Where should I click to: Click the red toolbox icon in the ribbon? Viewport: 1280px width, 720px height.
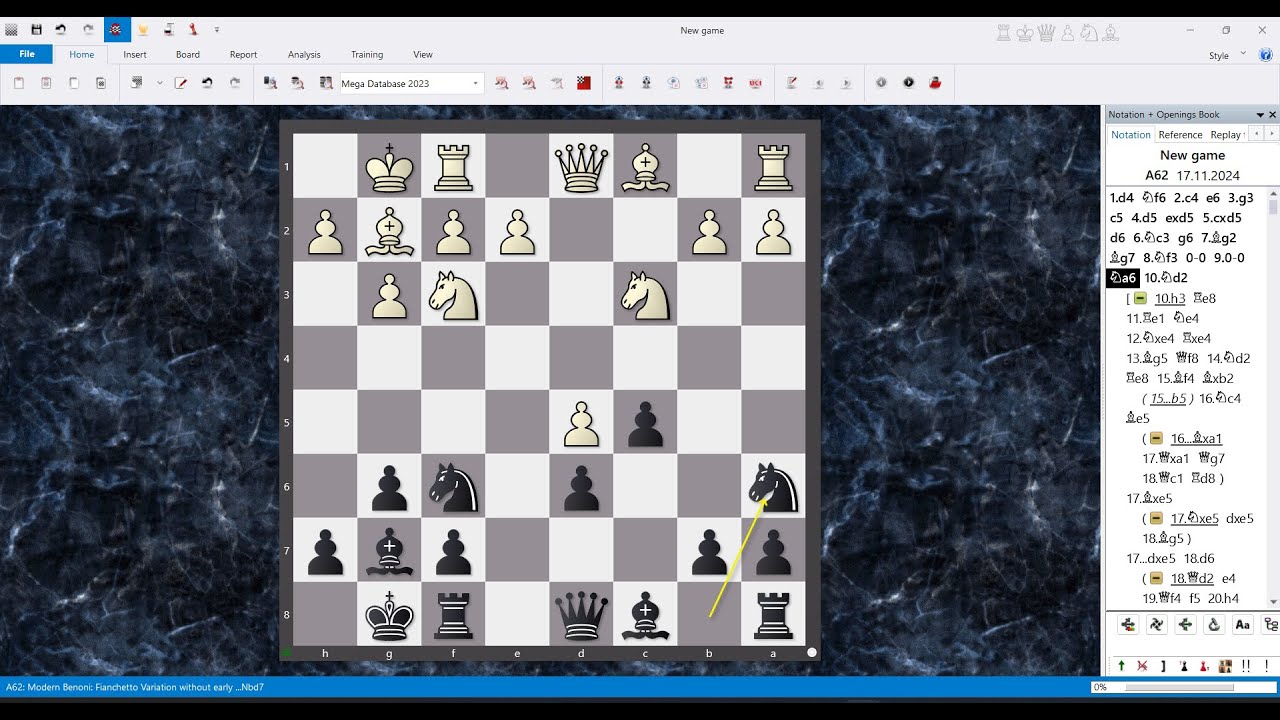click(x=935, y=83)
